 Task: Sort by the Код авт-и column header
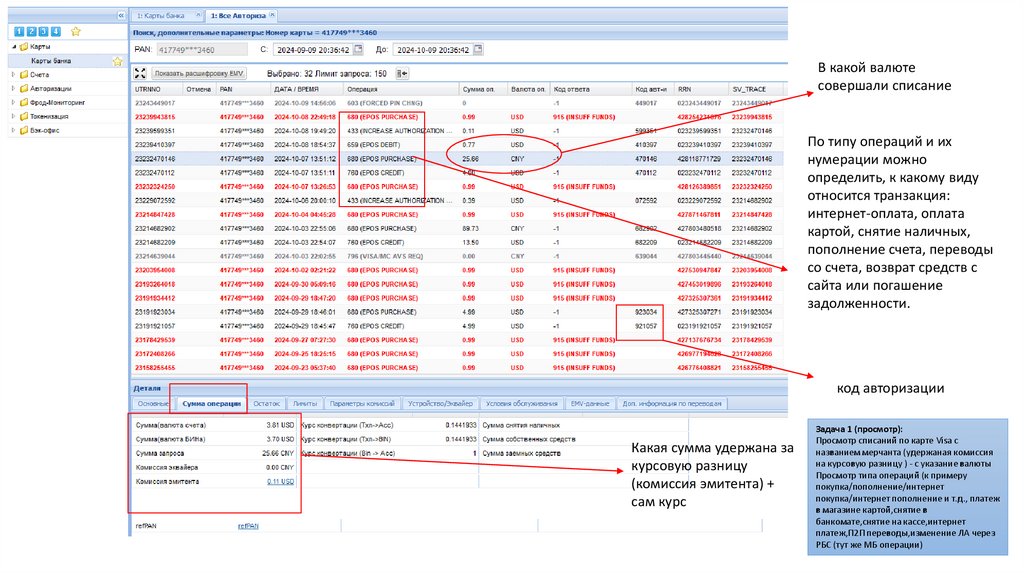click(x=653, y=89)
